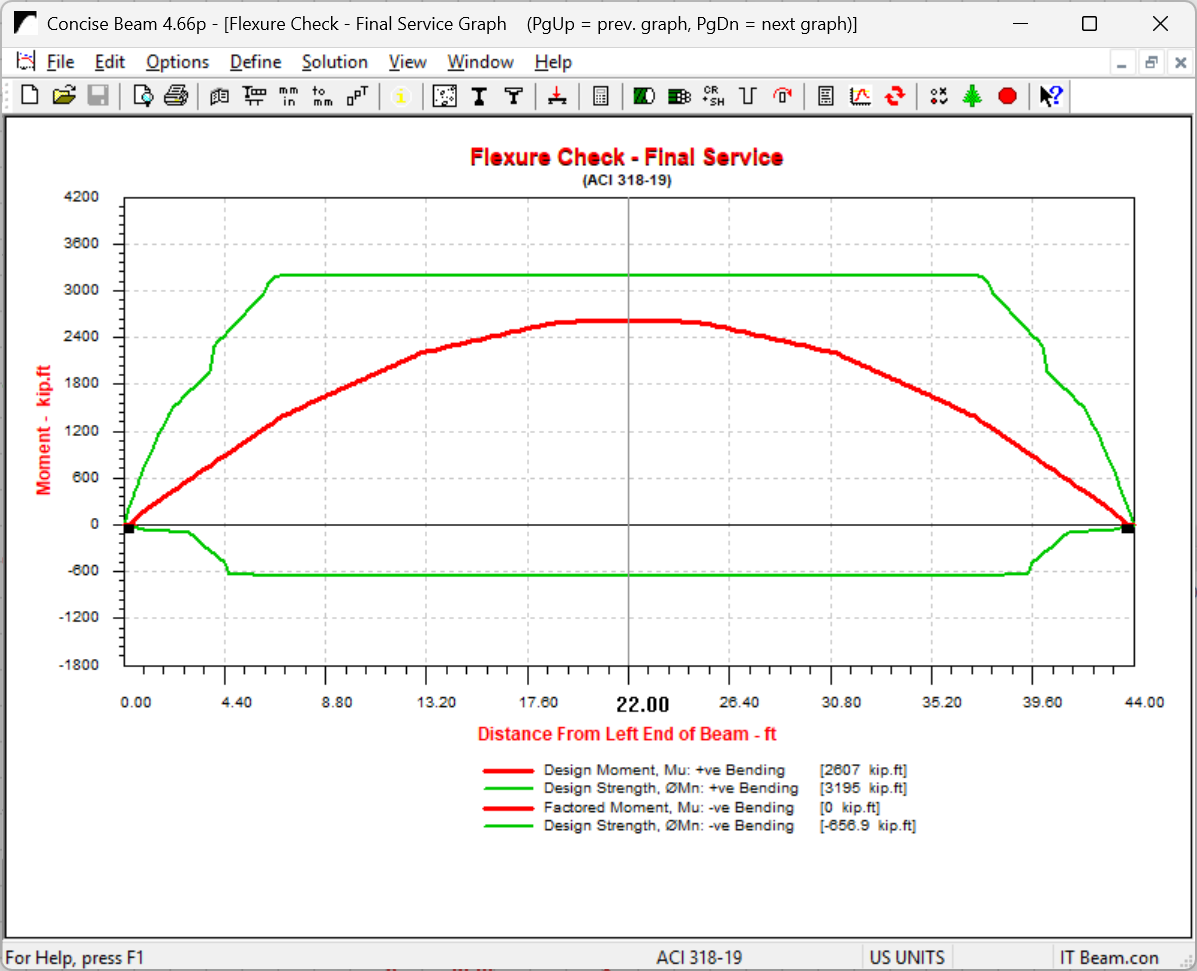Click the yellow information icon
Viewport: 1197px width, 971px height.
click(x=401, y=96)
